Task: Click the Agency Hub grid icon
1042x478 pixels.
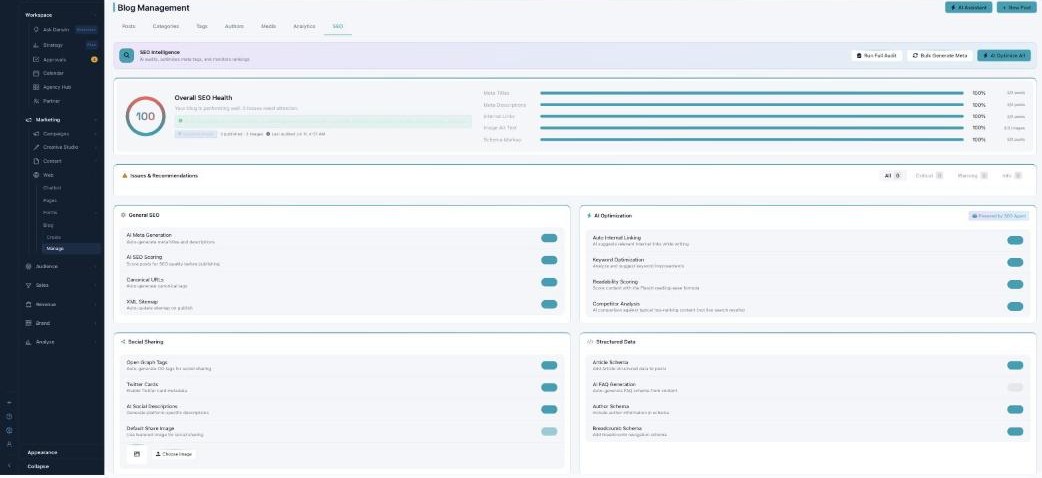Action: [36, 87]
